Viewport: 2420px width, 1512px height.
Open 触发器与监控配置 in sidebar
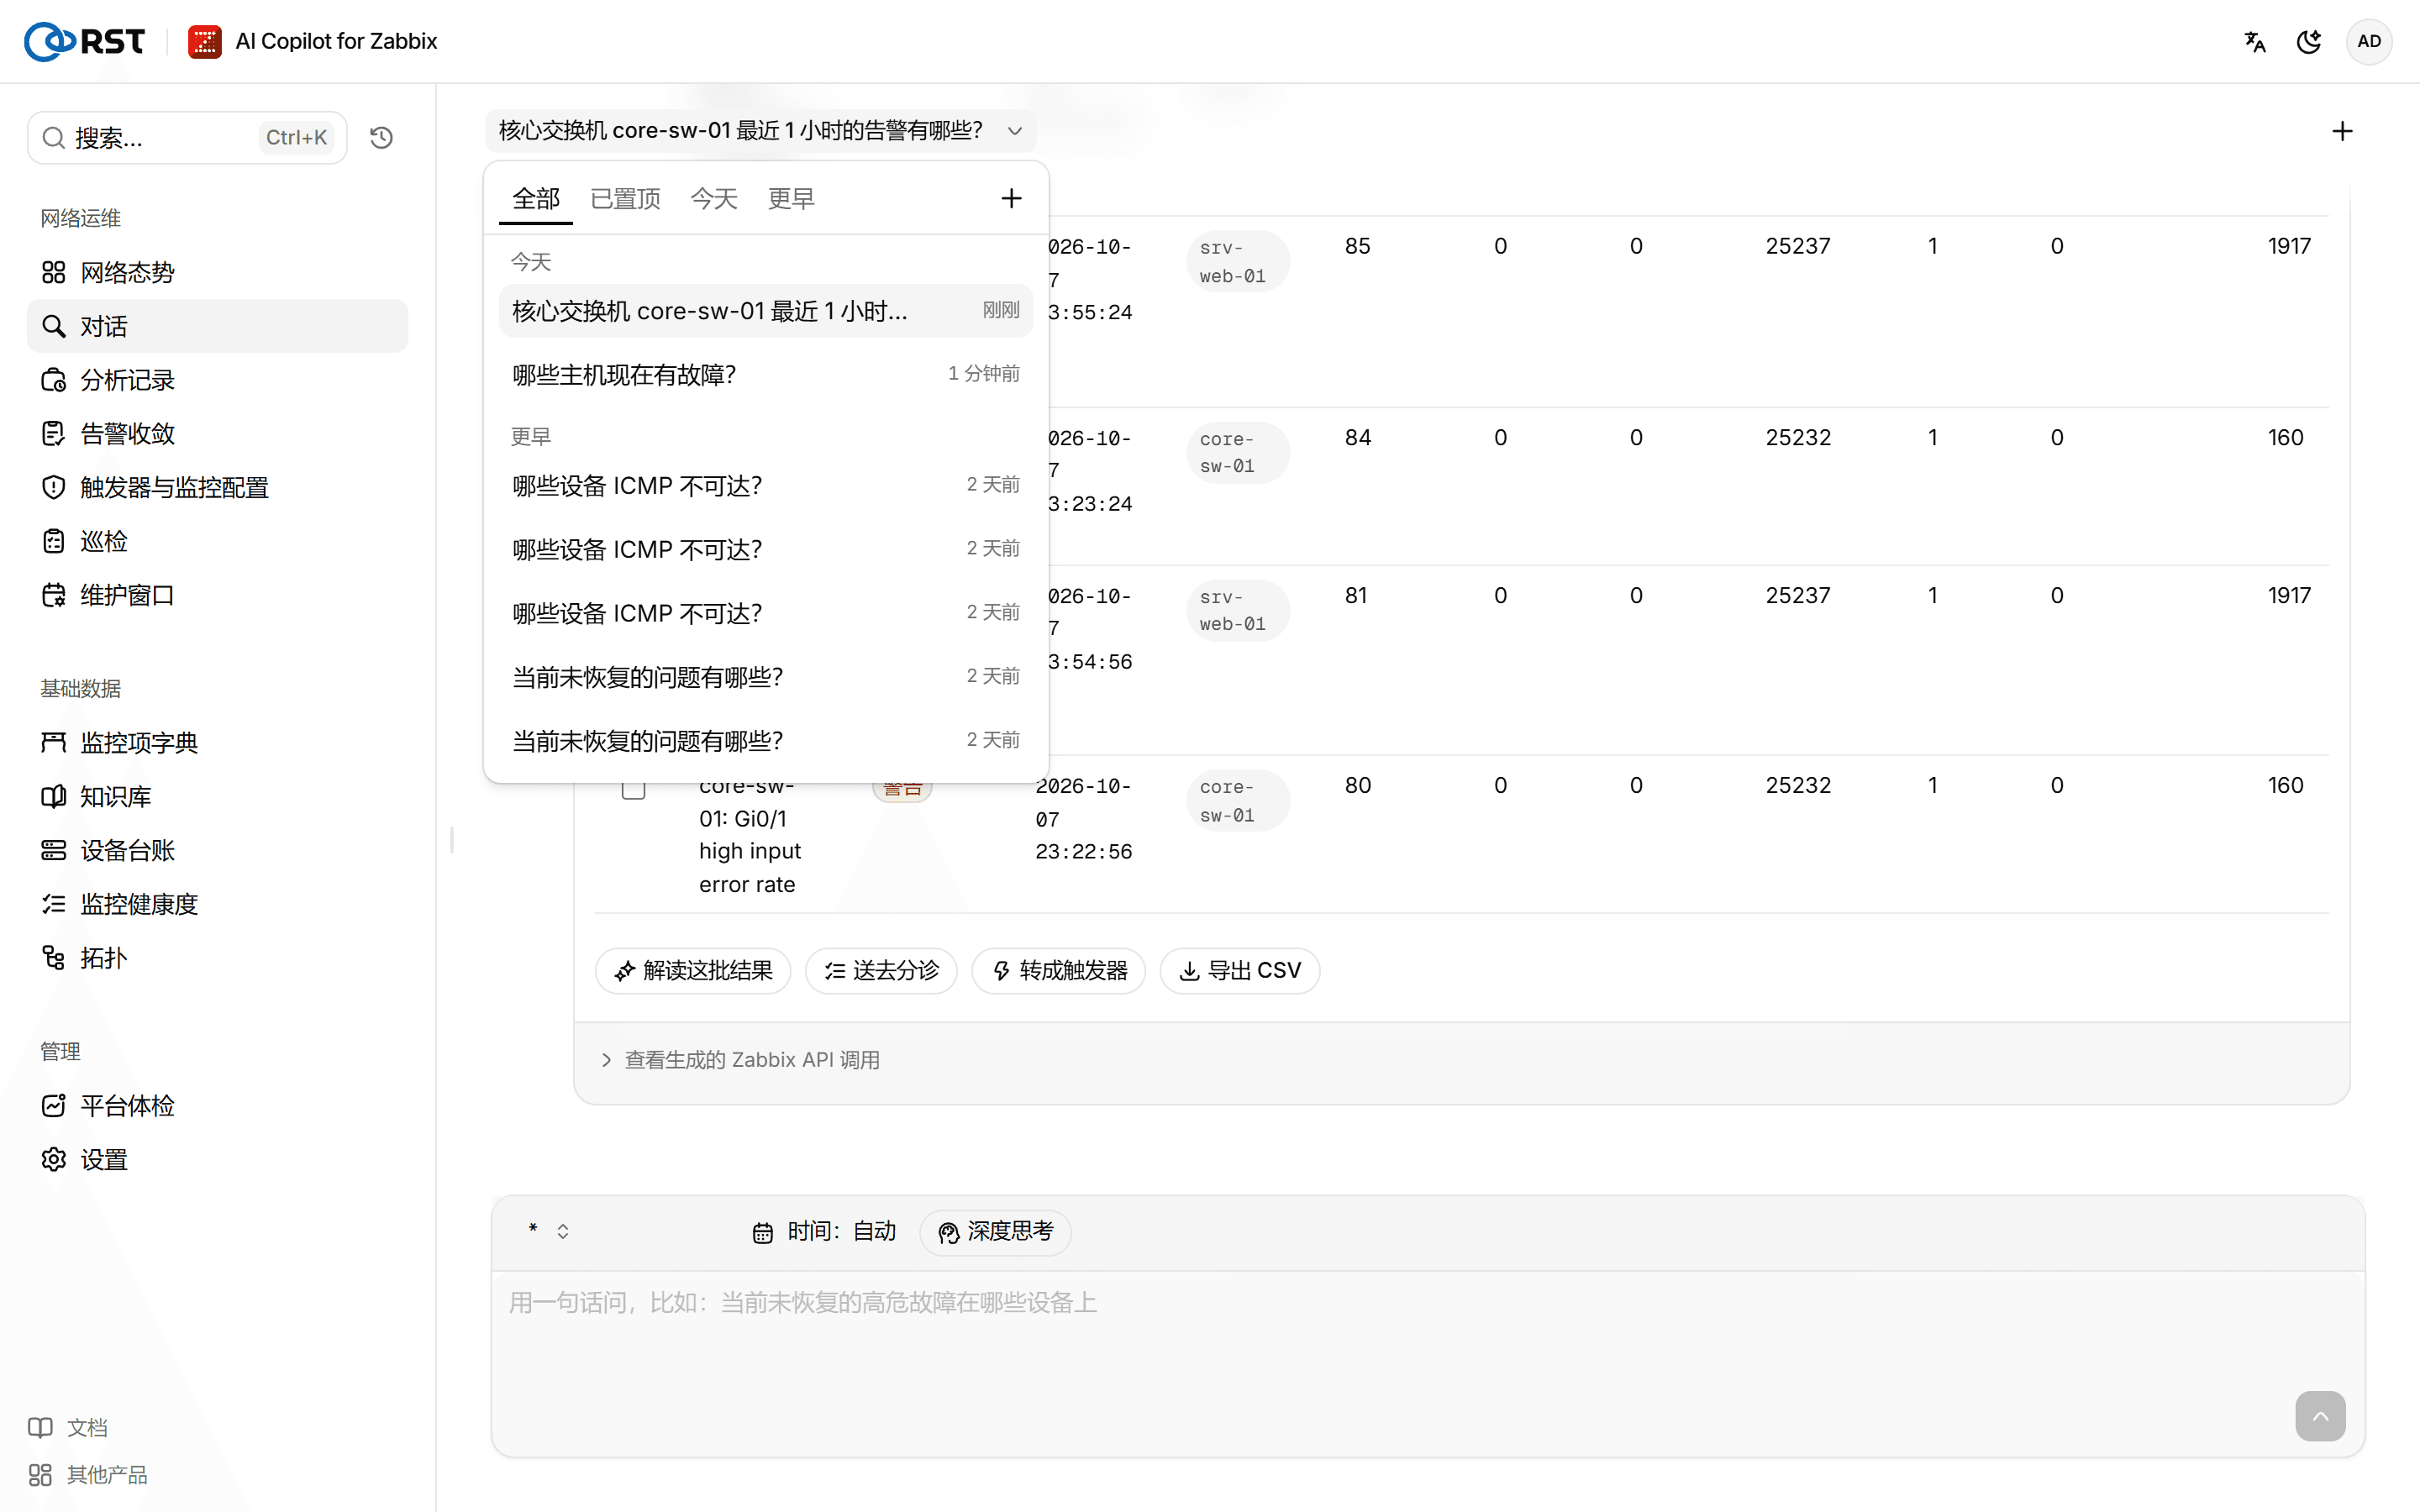[x=217, y=487]
